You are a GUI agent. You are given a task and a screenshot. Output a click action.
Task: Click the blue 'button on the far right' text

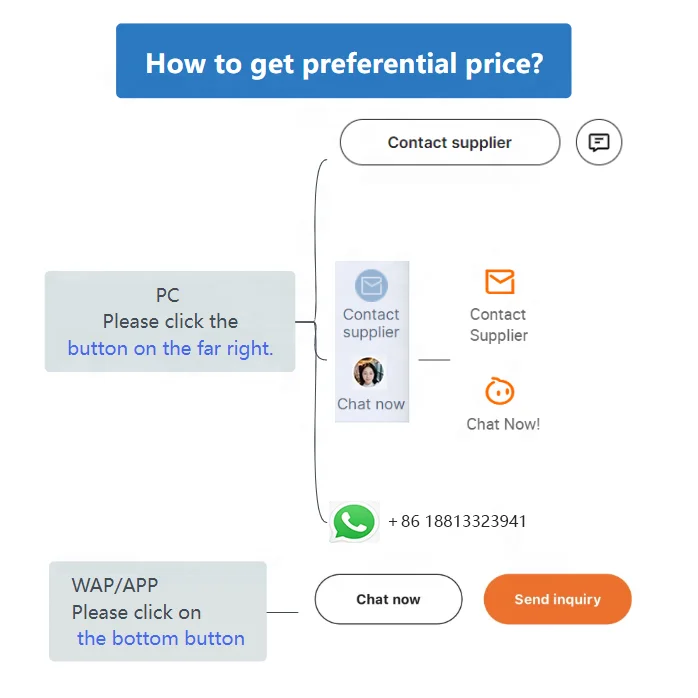170,348
